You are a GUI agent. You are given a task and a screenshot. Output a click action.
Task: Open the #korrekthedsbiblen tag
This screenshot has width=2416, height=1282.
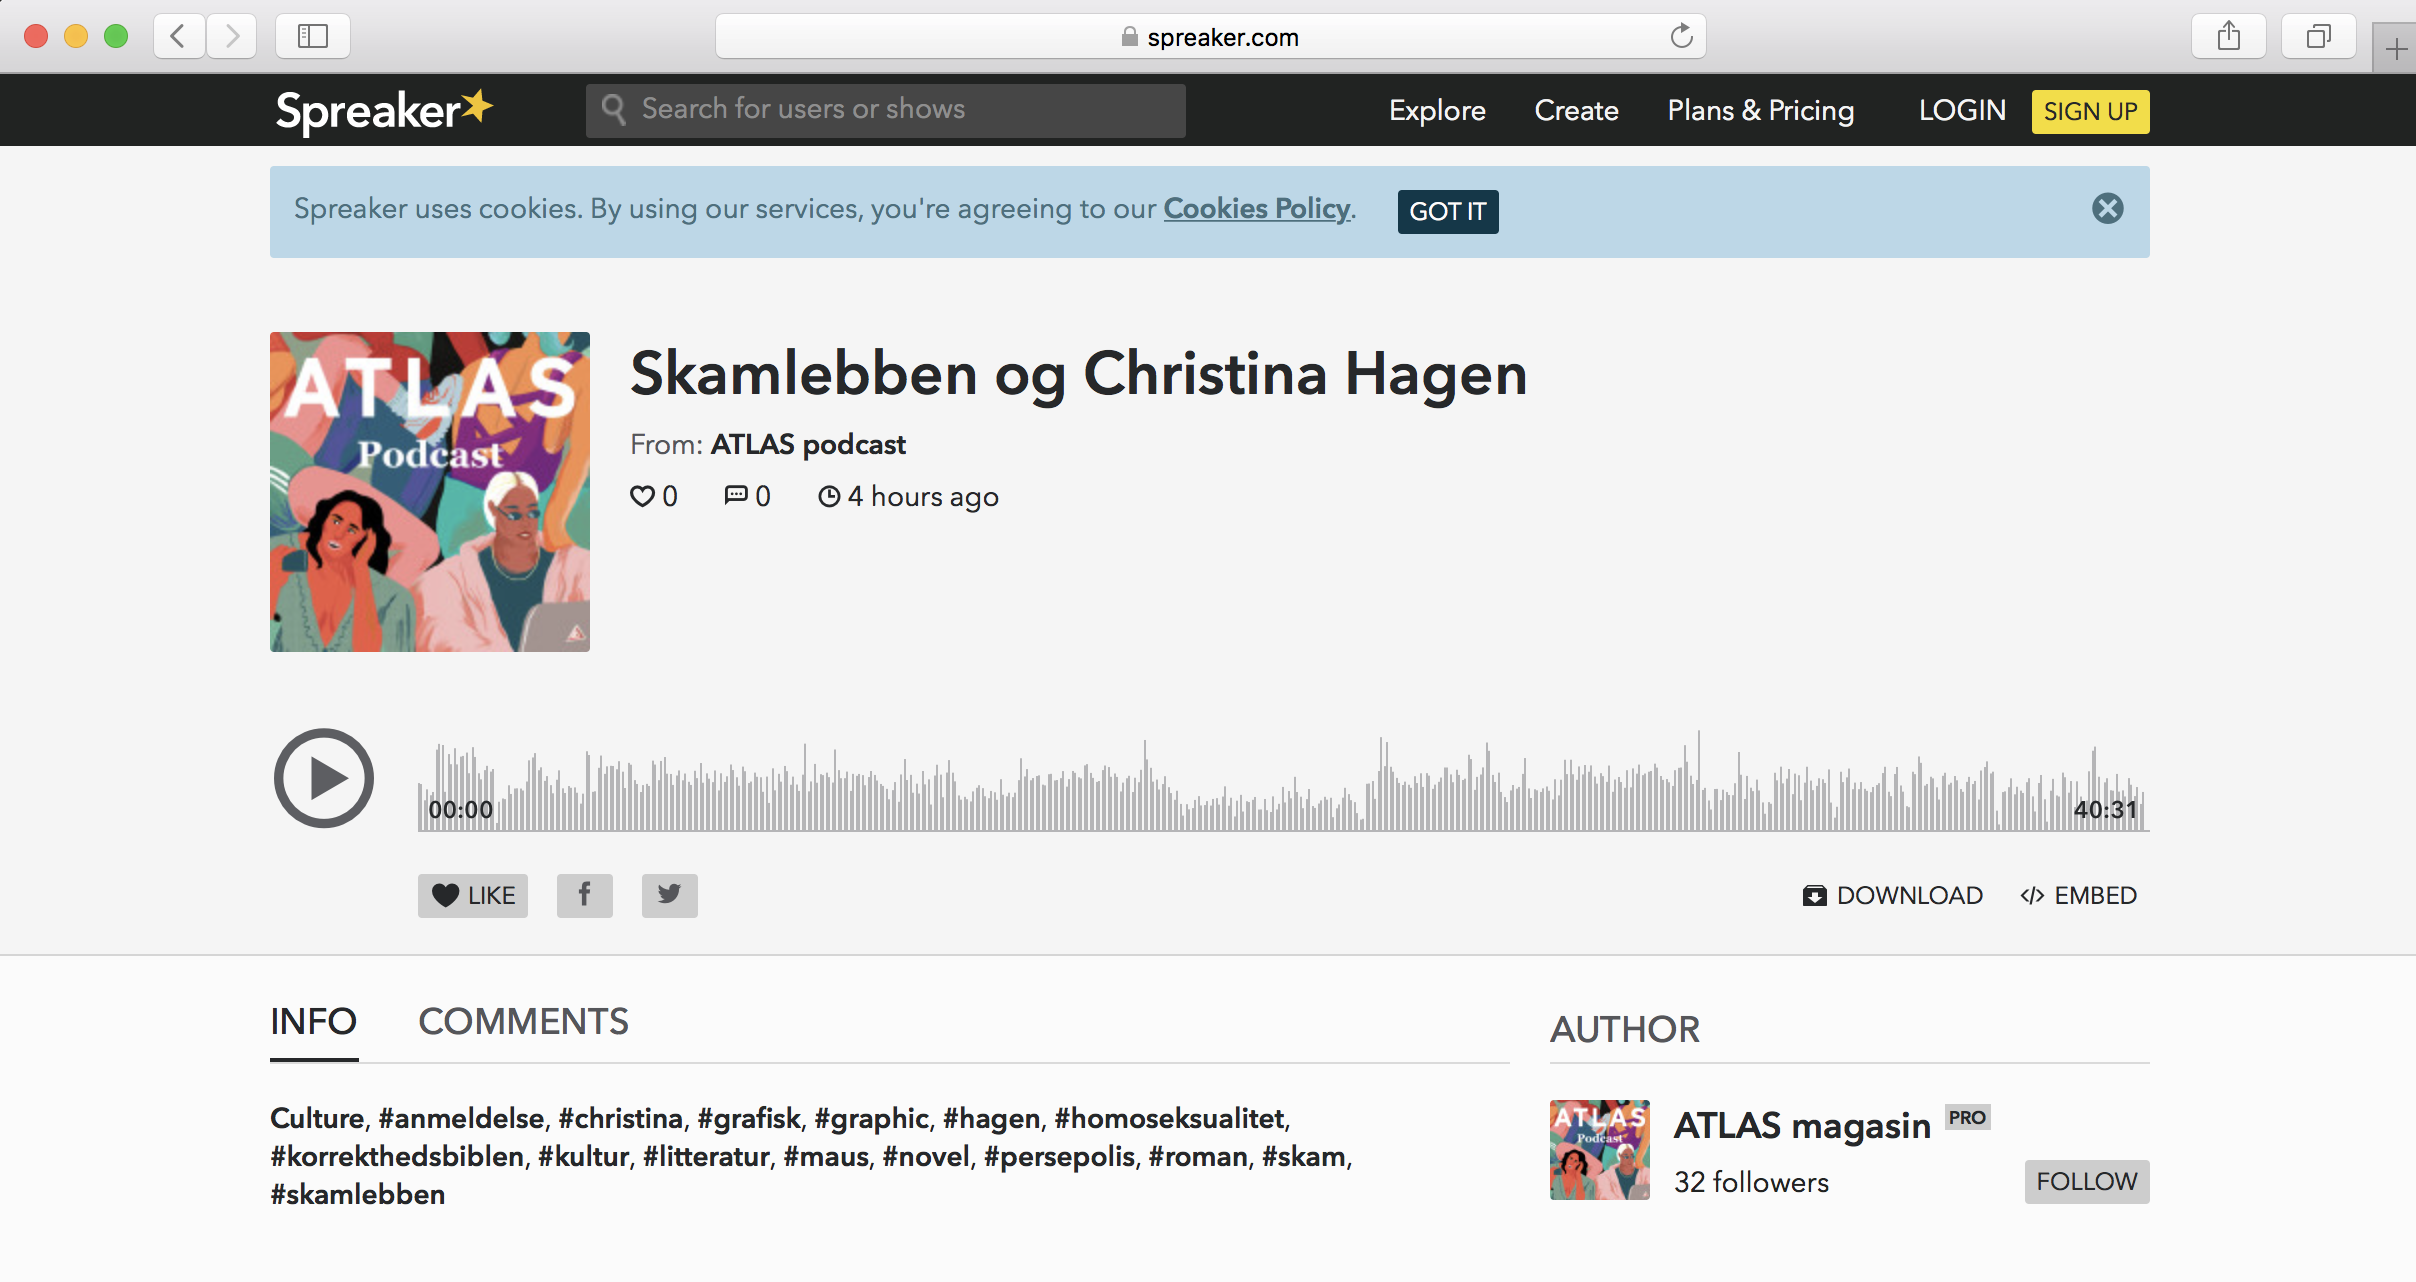click(x=397, y=1156)
